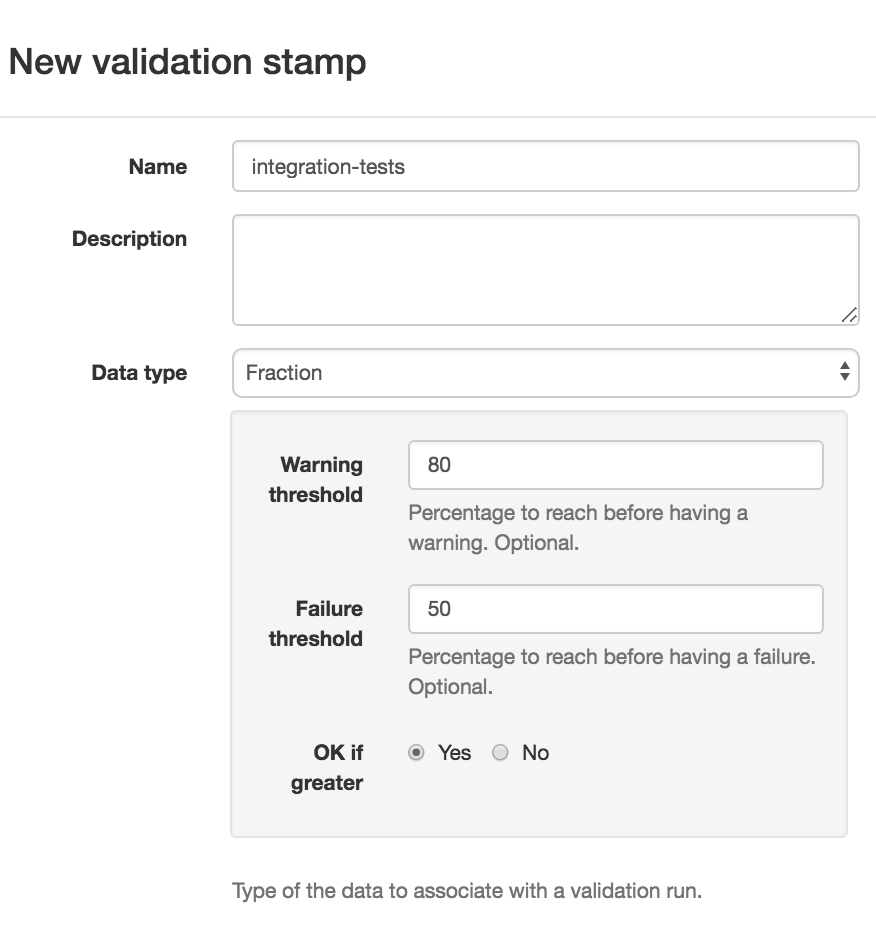The width and height of the screenshot is (876, 932).
Task: Click inside the Description text area
Action: point(545,269)
